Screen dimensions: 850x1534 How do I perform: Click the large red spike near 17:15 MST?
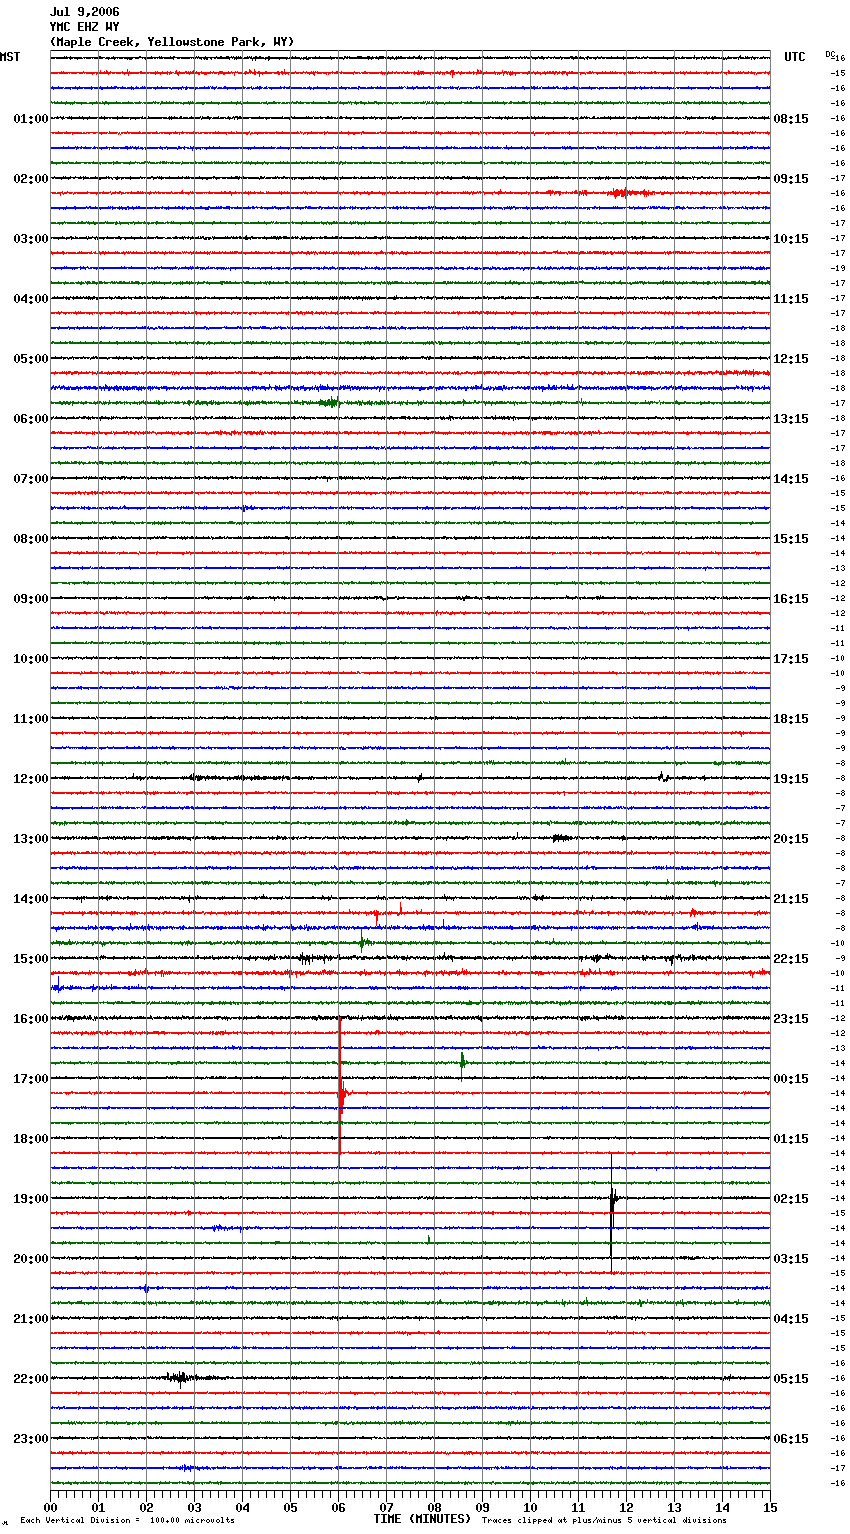tap(341, 1090)
